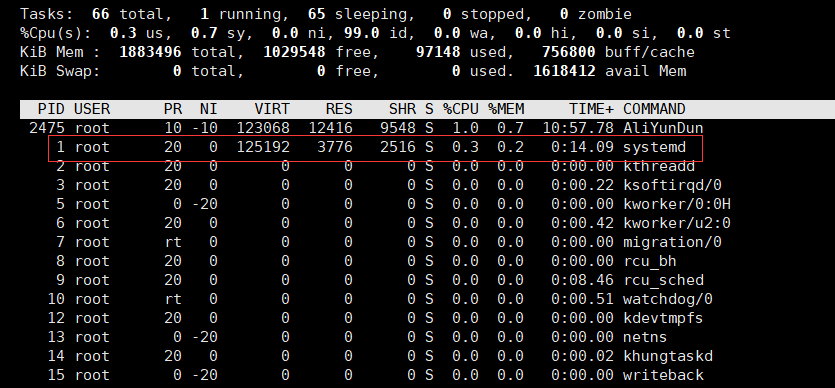Screen dimensions: 835x388
Task: Click the watchdog/0 command
Action: 668,299
